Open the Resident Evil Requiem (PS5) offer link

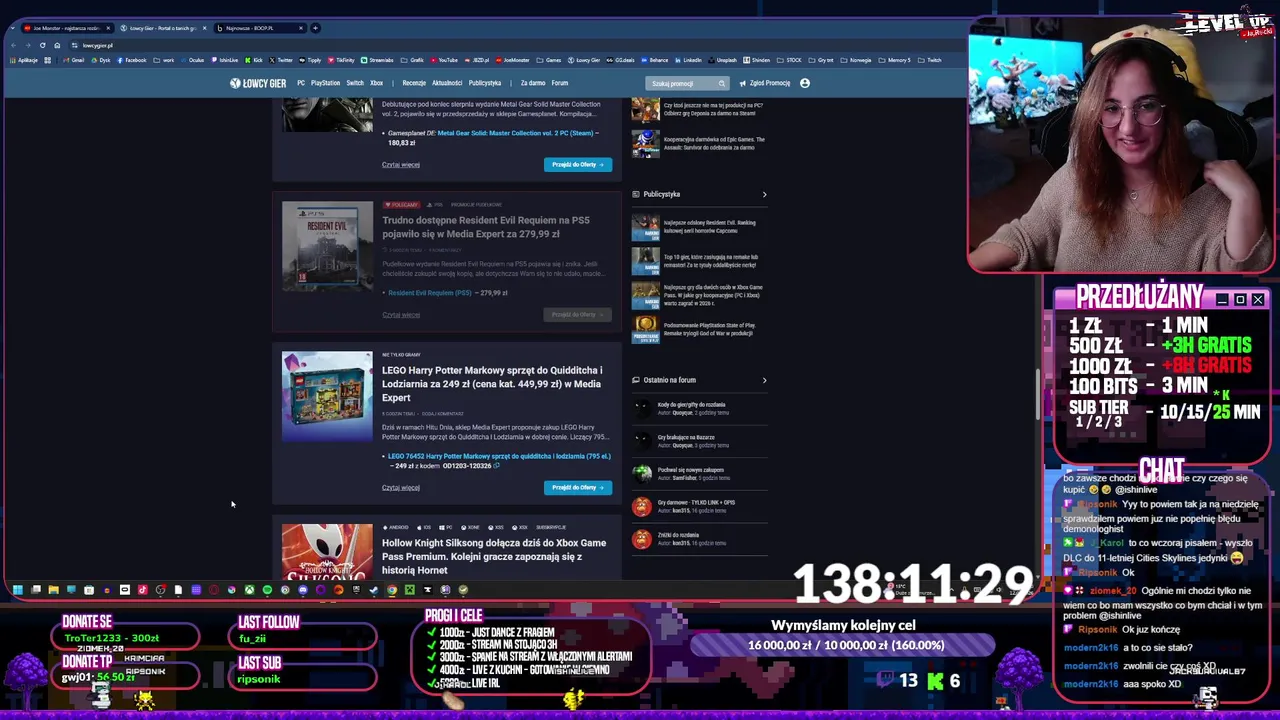[x=430, y=293]
